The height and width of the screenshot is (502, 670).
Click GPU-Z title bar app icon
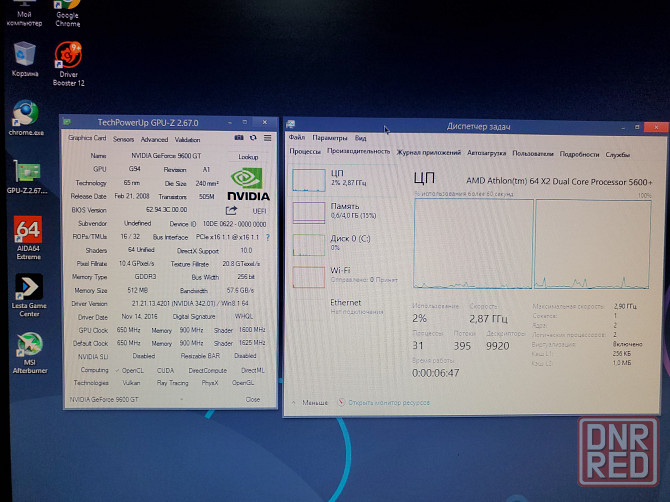(67, 122)
